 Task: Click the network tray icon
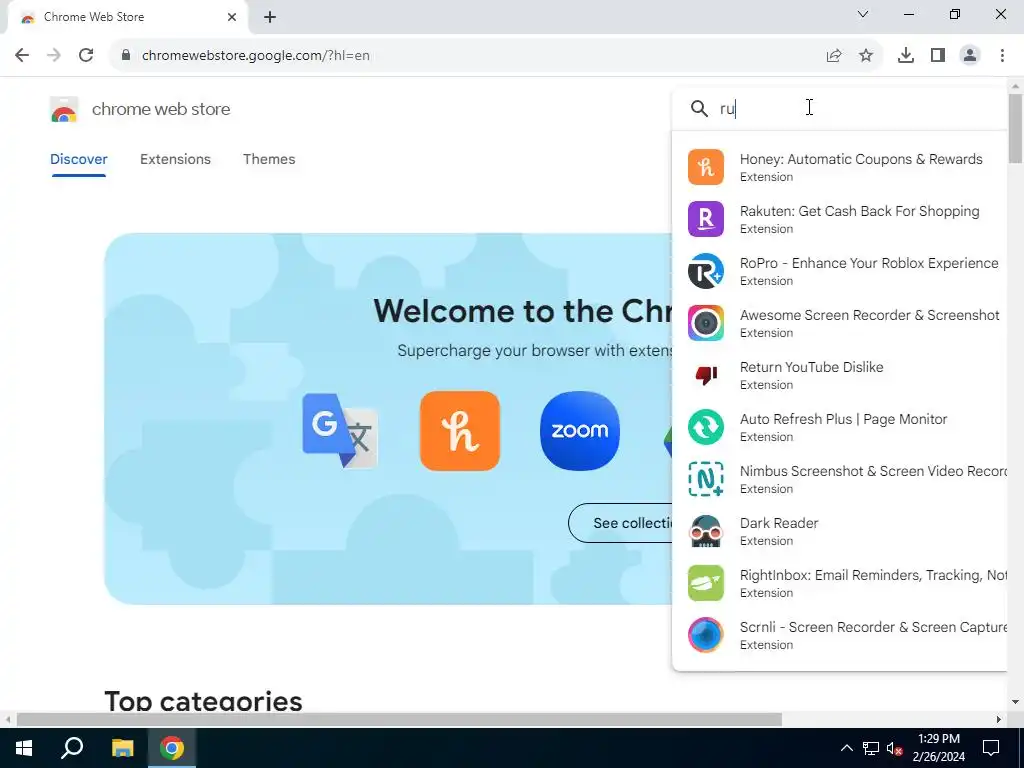pos(871,748)
